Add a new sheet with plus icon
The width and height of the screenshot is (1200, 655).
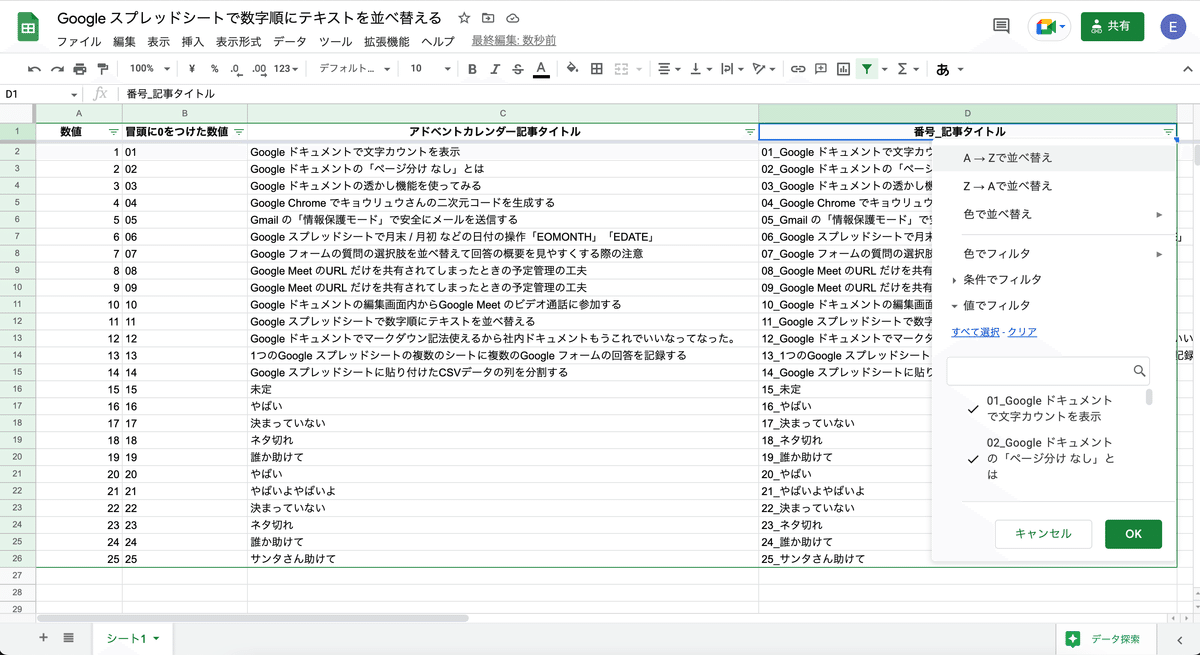[x=43, y=638]
